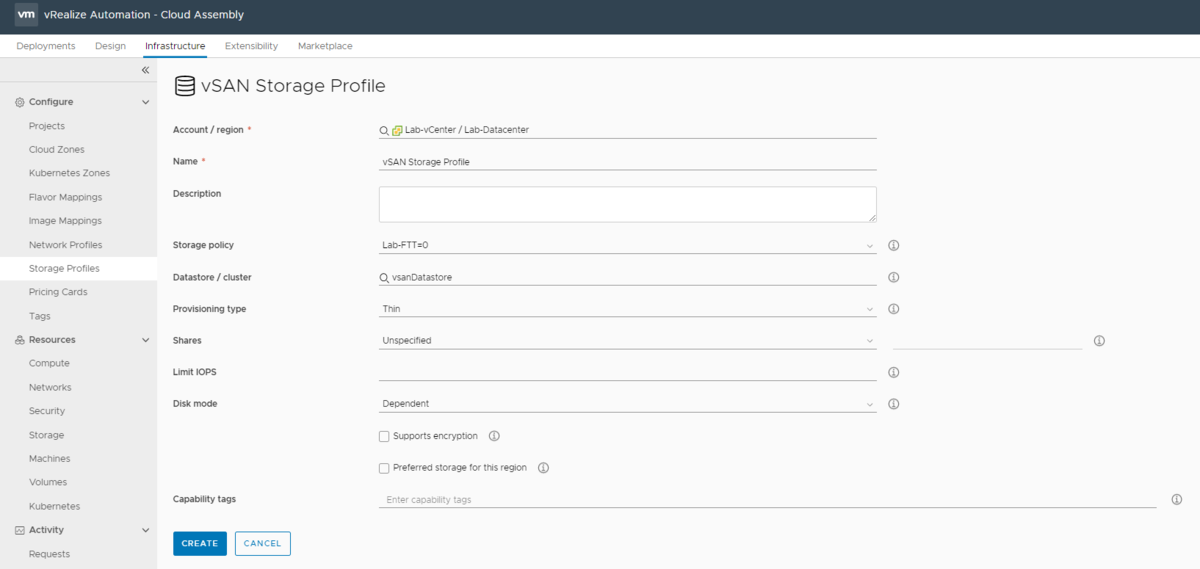Open the Storage policy dropdown

click(x=627, y=245)
